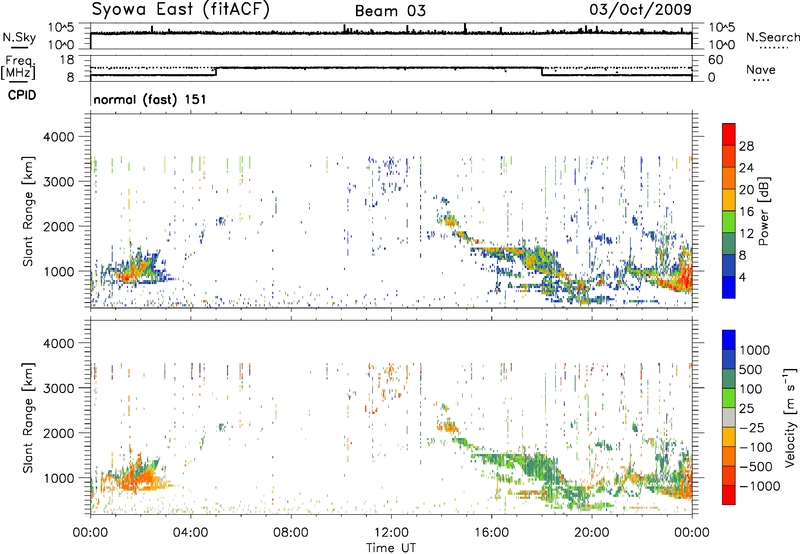Click the 'N.Sky' legend label
This screenshot has width=800, height=554.
19,37
